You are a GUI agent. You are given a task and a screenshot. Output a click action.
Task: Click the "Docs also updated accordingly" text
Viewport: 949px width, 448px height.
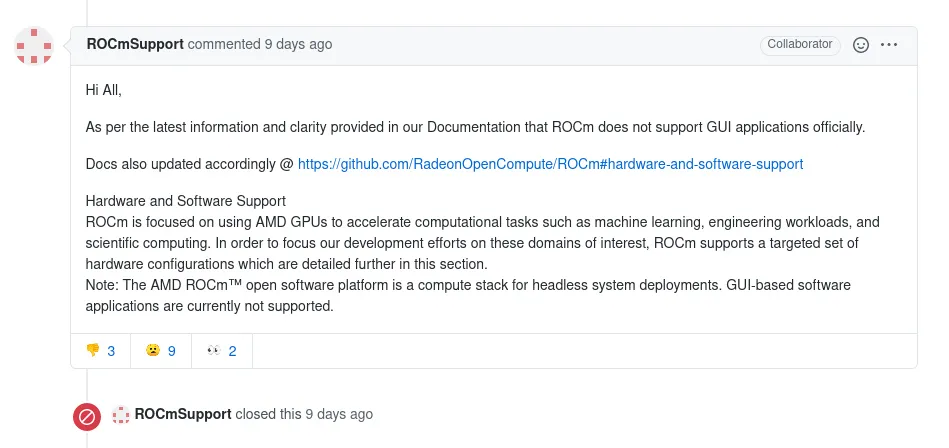[x=189, y=163]
